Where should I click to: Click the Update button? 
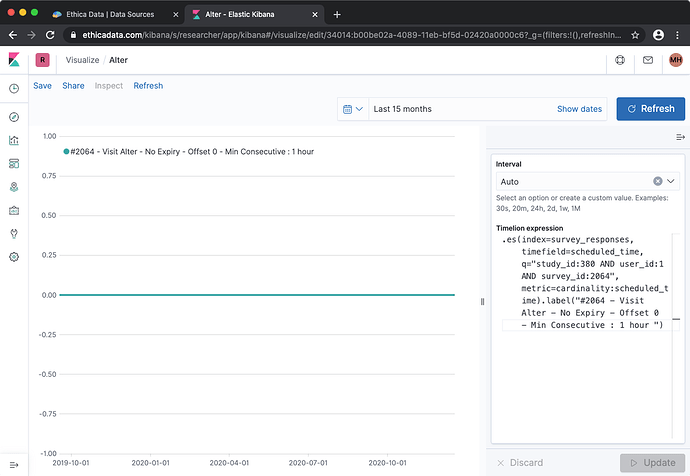[653, 463]
